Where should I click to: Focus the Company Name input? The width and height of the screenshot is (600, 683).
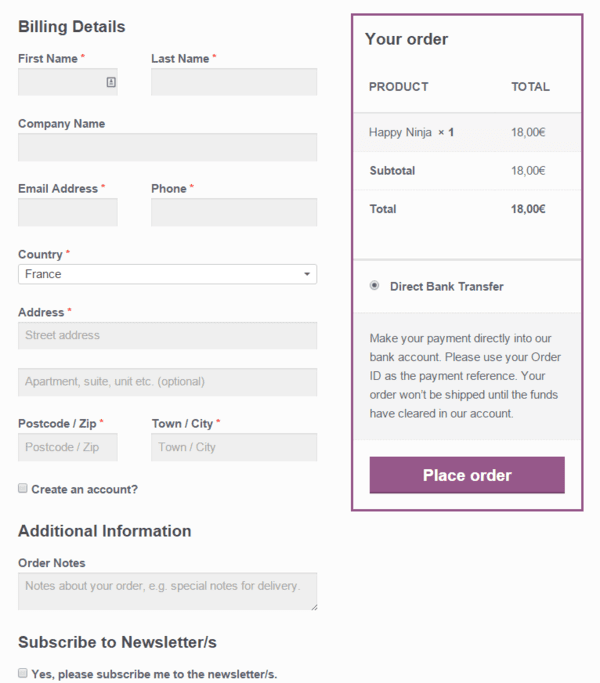[167, 147]
